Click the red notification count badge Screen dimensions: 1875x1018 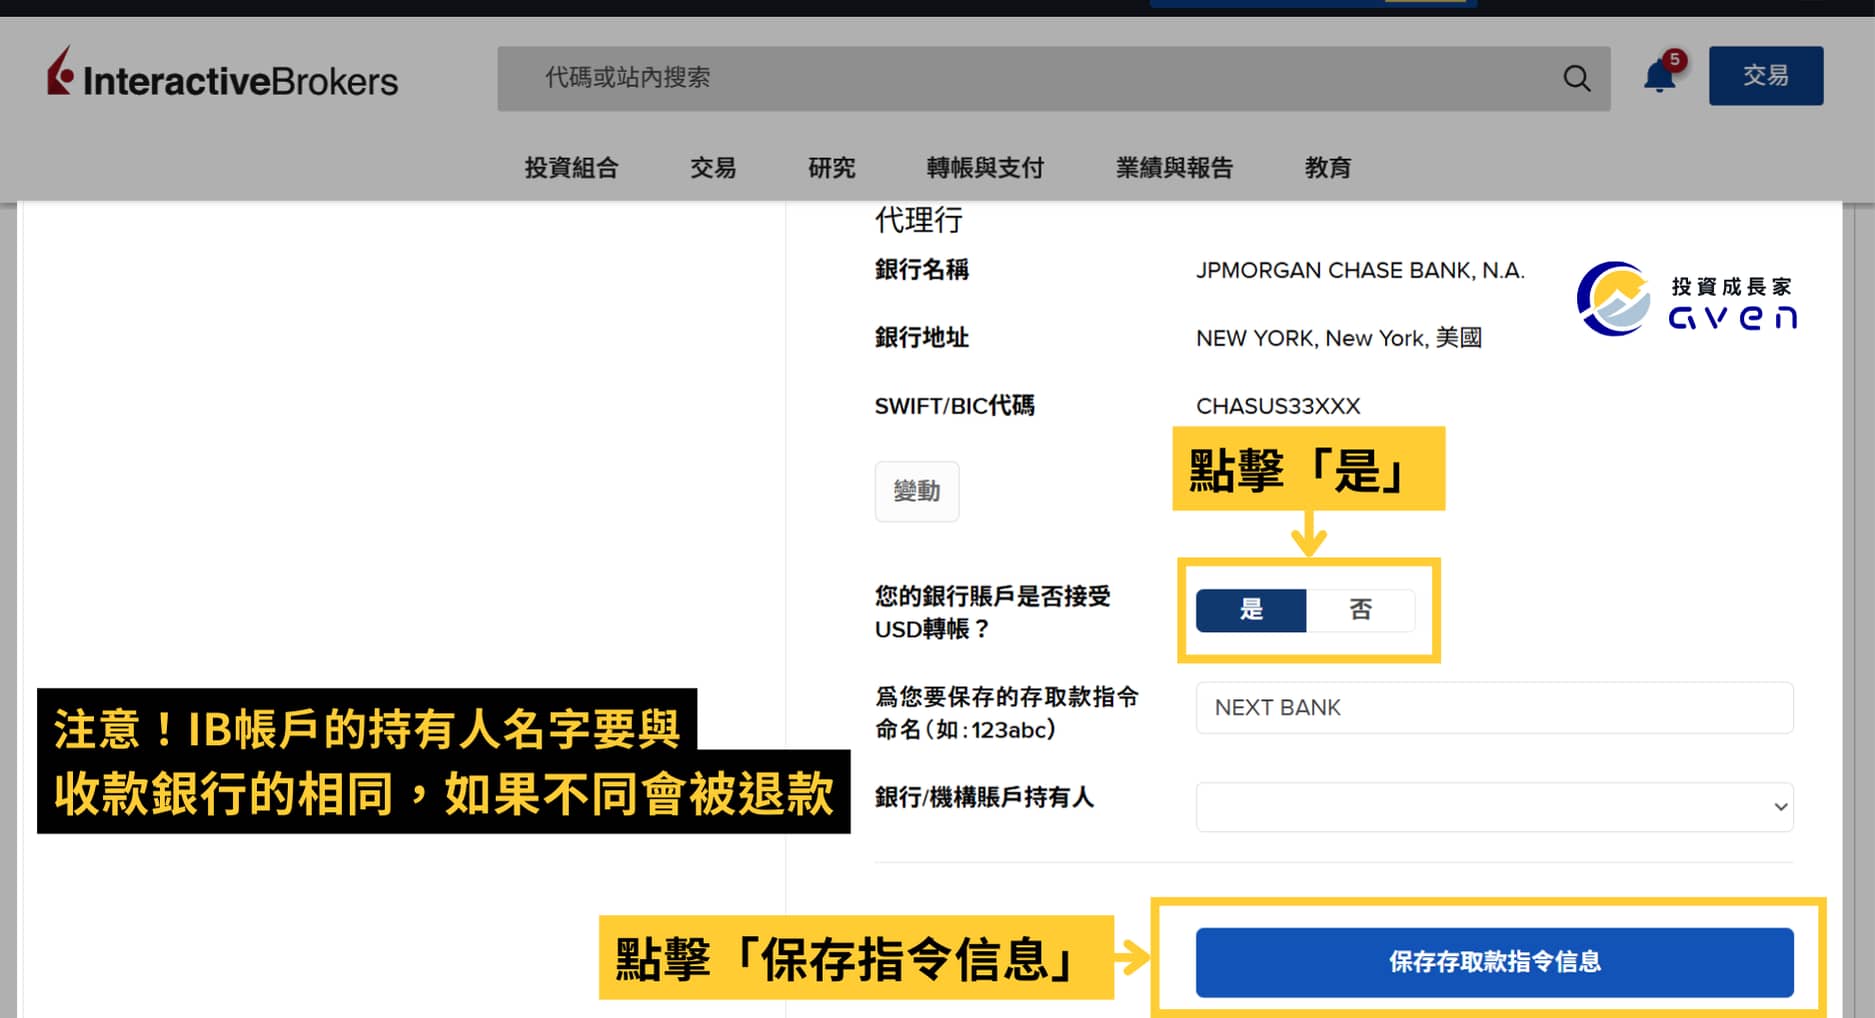[x=1674, y=60]
